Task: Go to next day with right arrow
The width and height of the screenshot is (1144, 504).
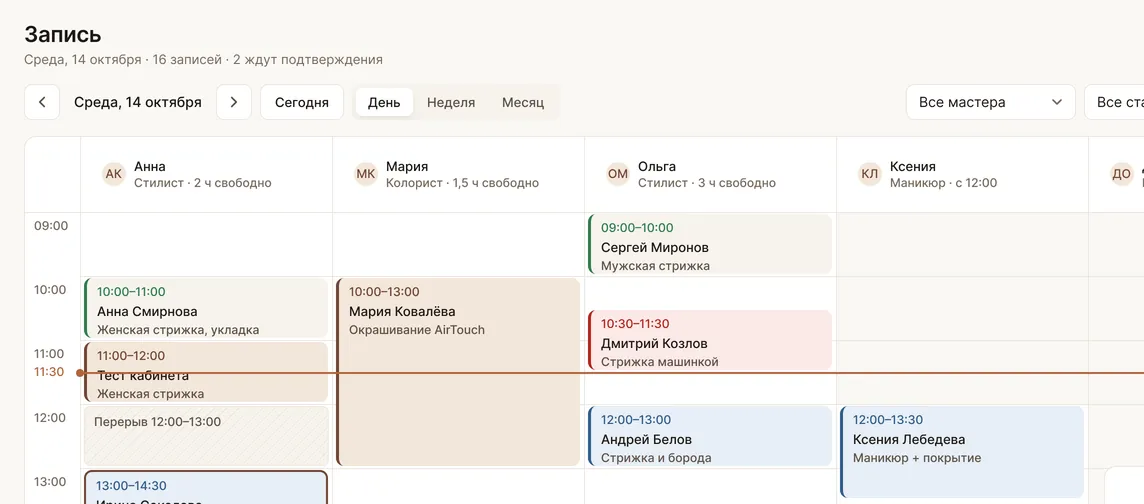Action: [233, 102]
